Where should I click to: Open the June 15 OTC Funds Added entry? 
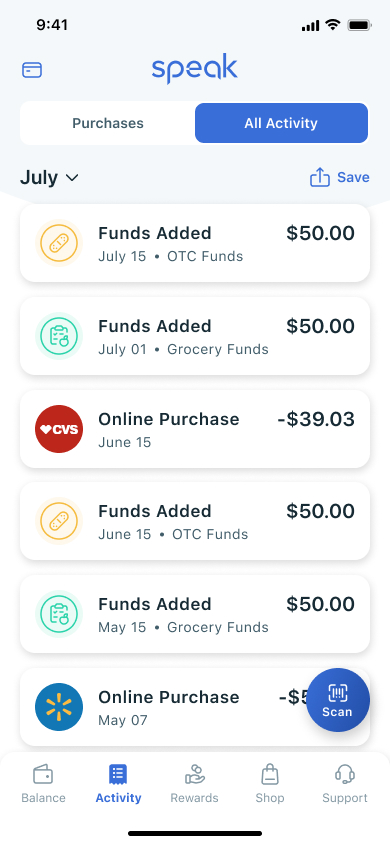[195, 521]
